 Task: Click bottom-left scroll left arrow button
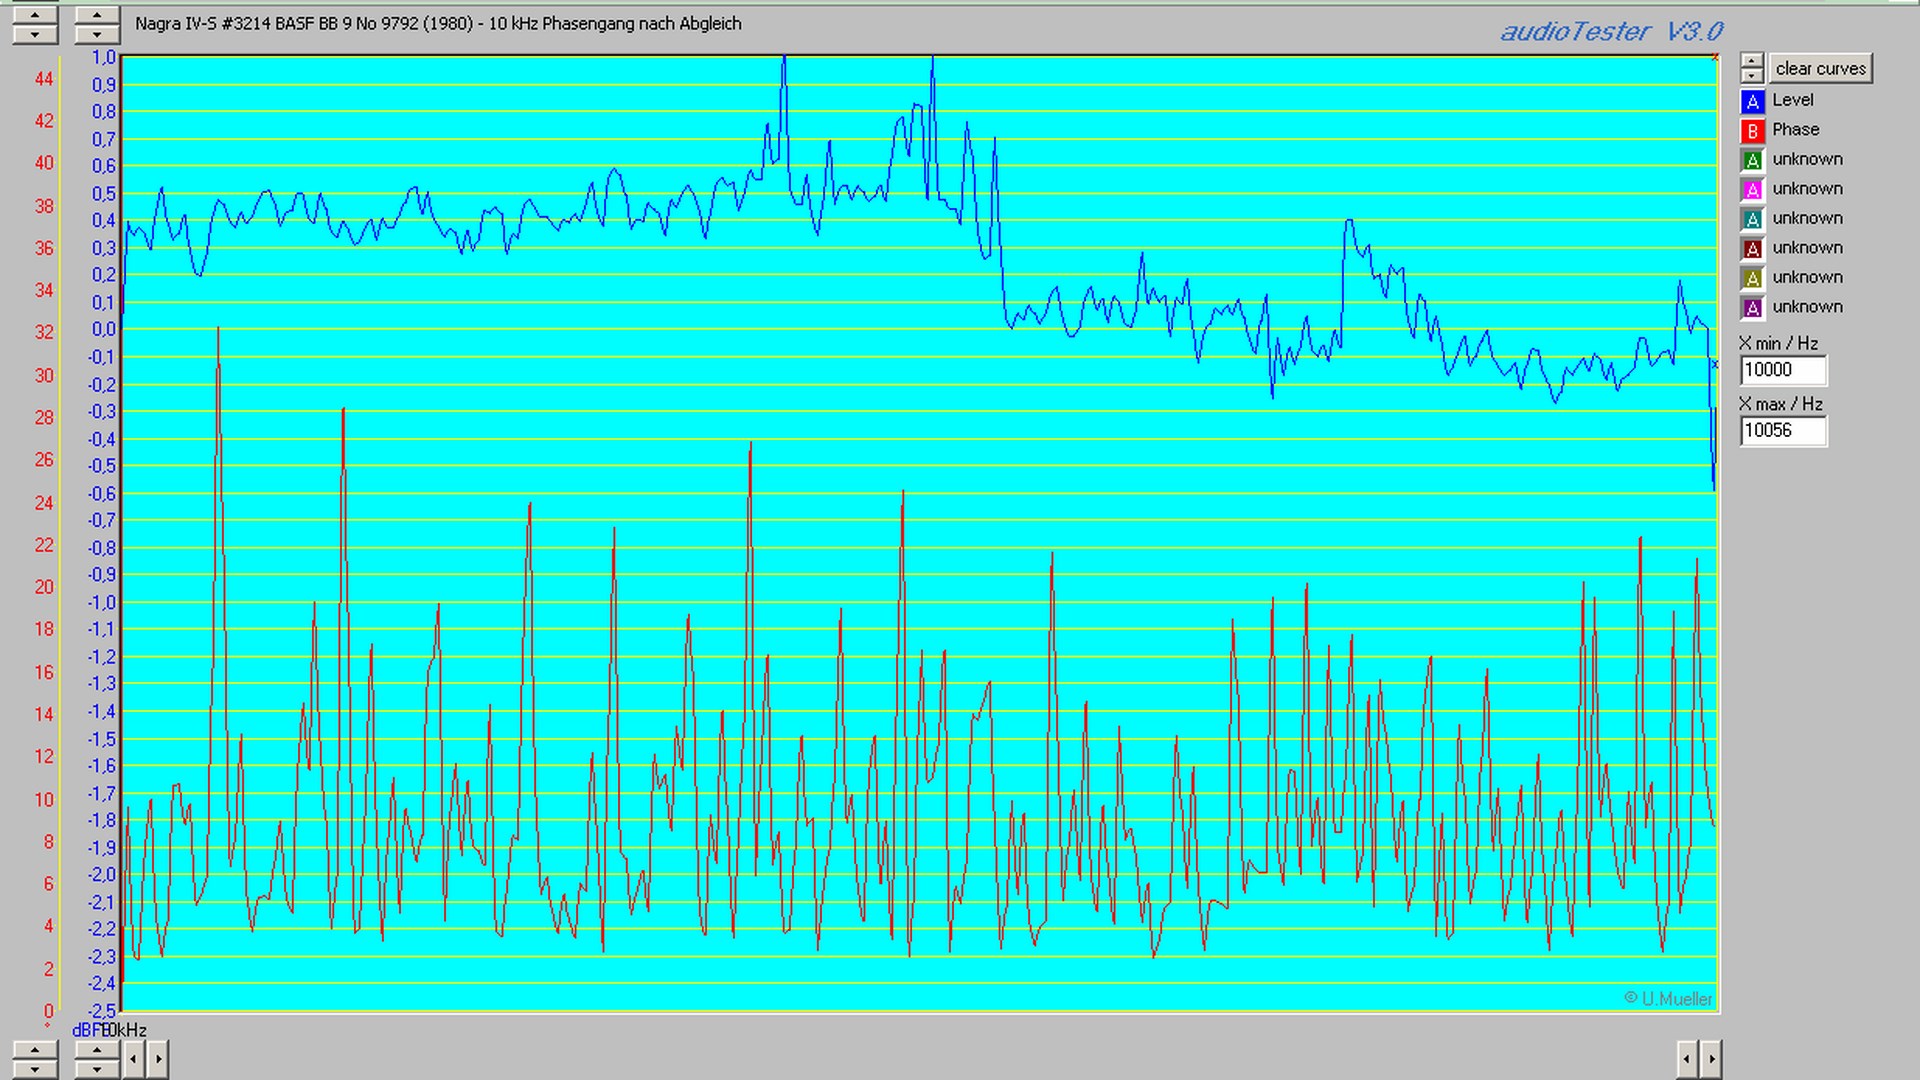coord(134,1058)
